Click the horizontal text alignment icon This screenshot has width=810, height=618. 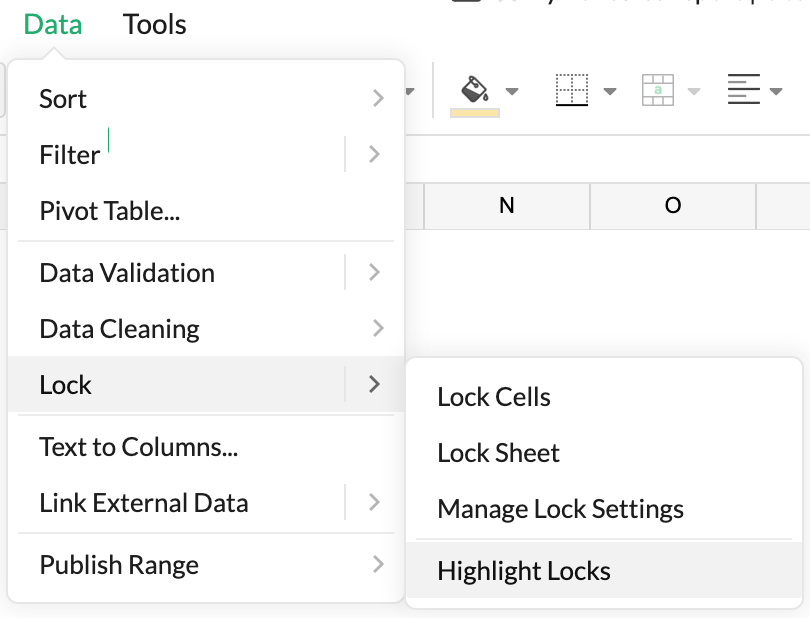[x=743, y=91]
